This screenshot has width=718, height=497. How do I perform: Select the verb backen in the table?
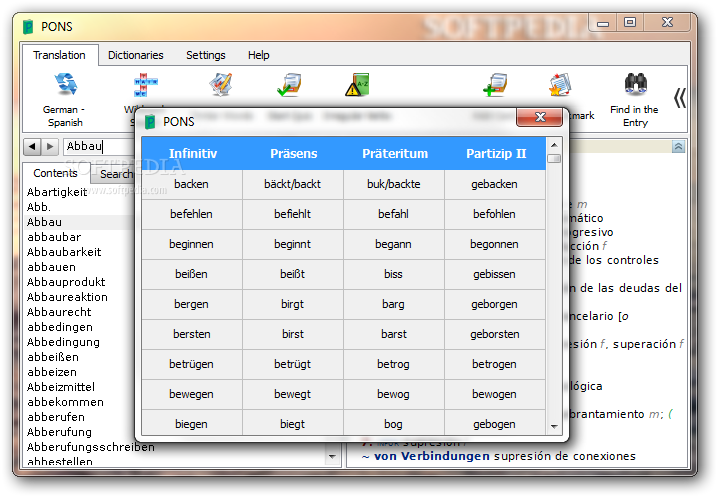(191, 184)
